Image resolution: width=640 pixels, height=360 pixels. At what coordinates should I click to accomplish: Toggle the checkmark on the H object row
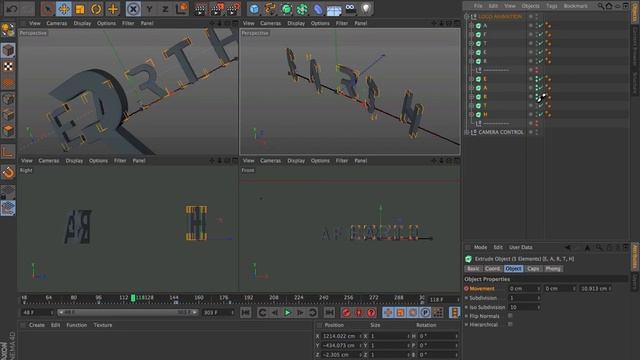[541, 114]
